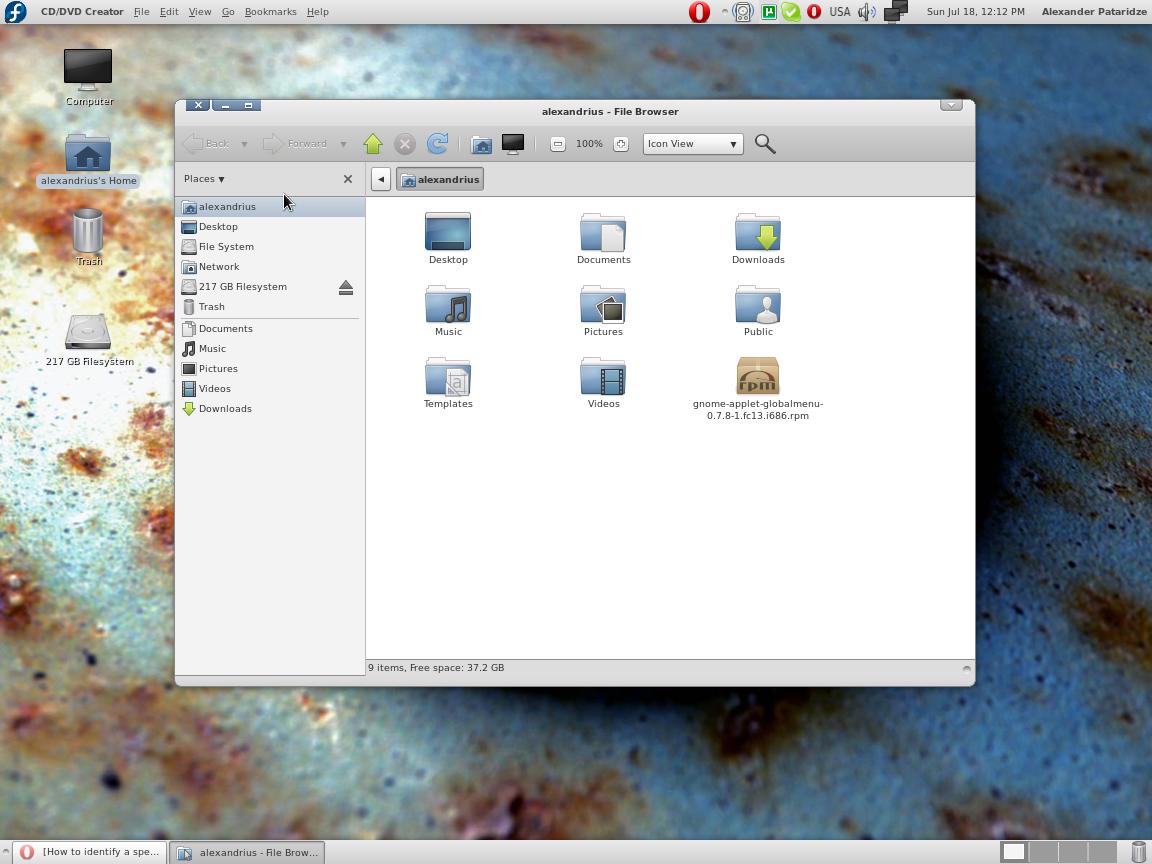Eject the 217 GB Filesystem volume
Viewport: 1152px width, 864px height.
coord(346,287)
